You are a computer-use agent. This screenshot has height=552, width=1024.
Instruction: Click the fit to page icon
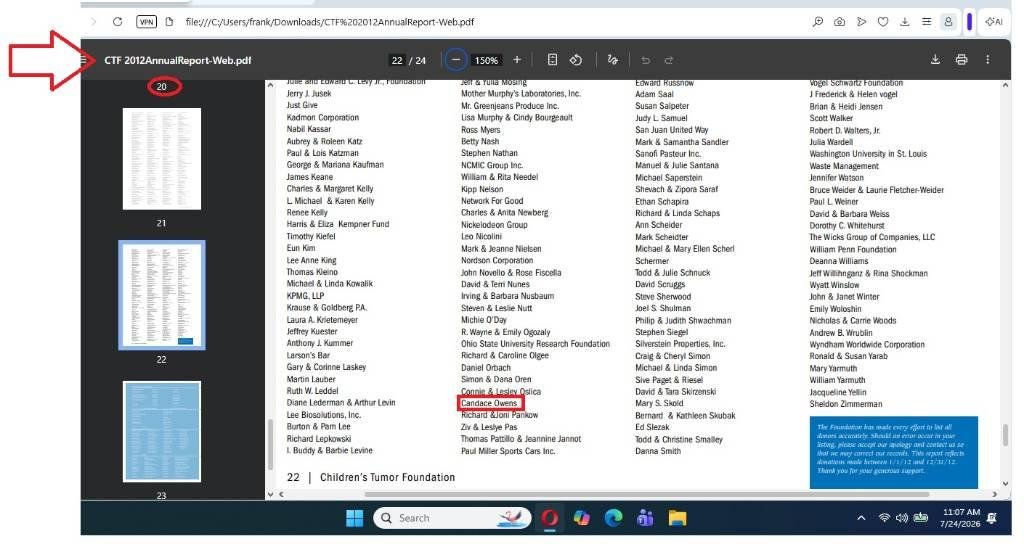[x=552, y=59]
